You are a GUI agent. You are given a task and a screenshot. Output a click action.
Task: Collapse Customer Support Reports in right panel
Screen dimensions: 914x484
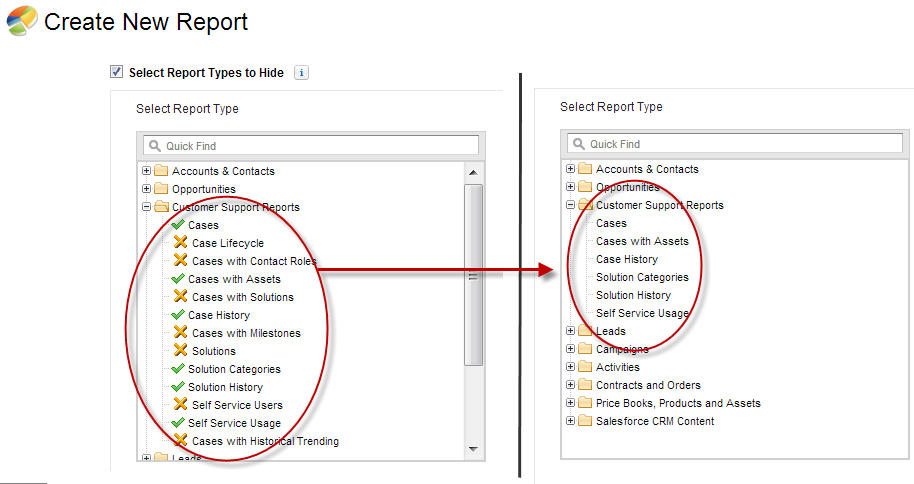click(571, 205)
